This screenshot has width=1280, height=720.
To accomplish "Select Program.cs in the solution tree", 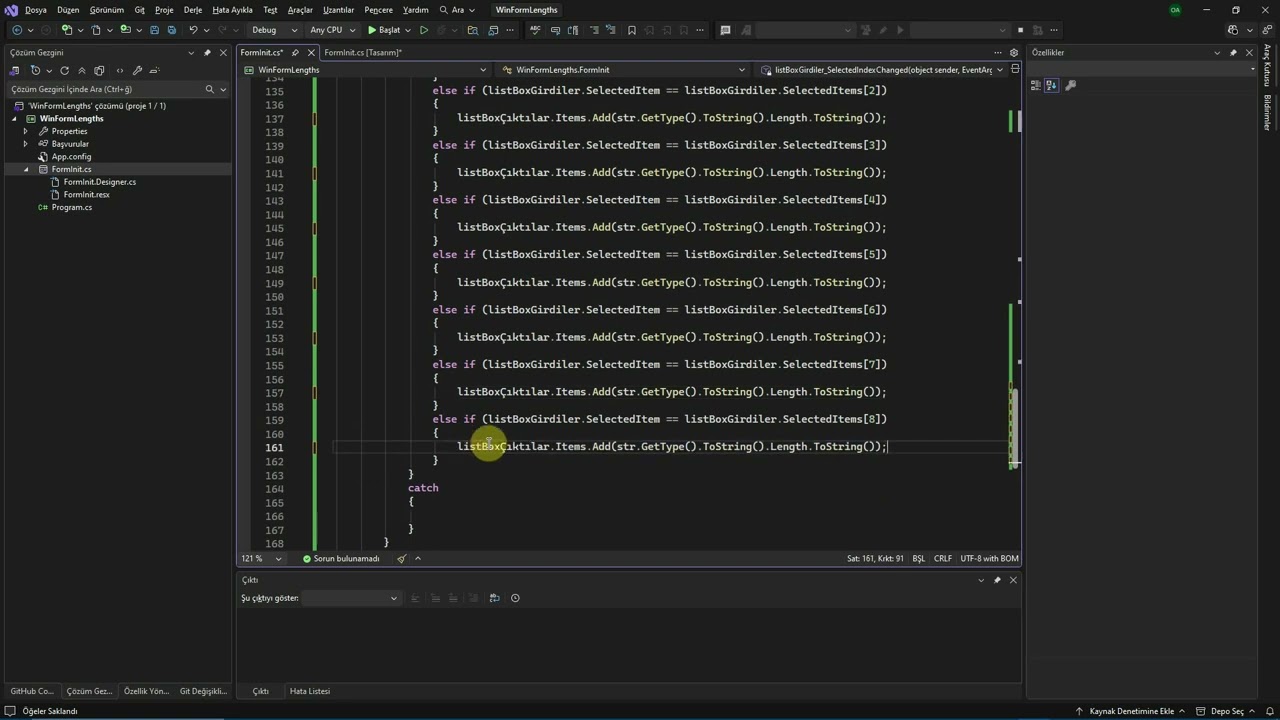I will coord(72,207).
